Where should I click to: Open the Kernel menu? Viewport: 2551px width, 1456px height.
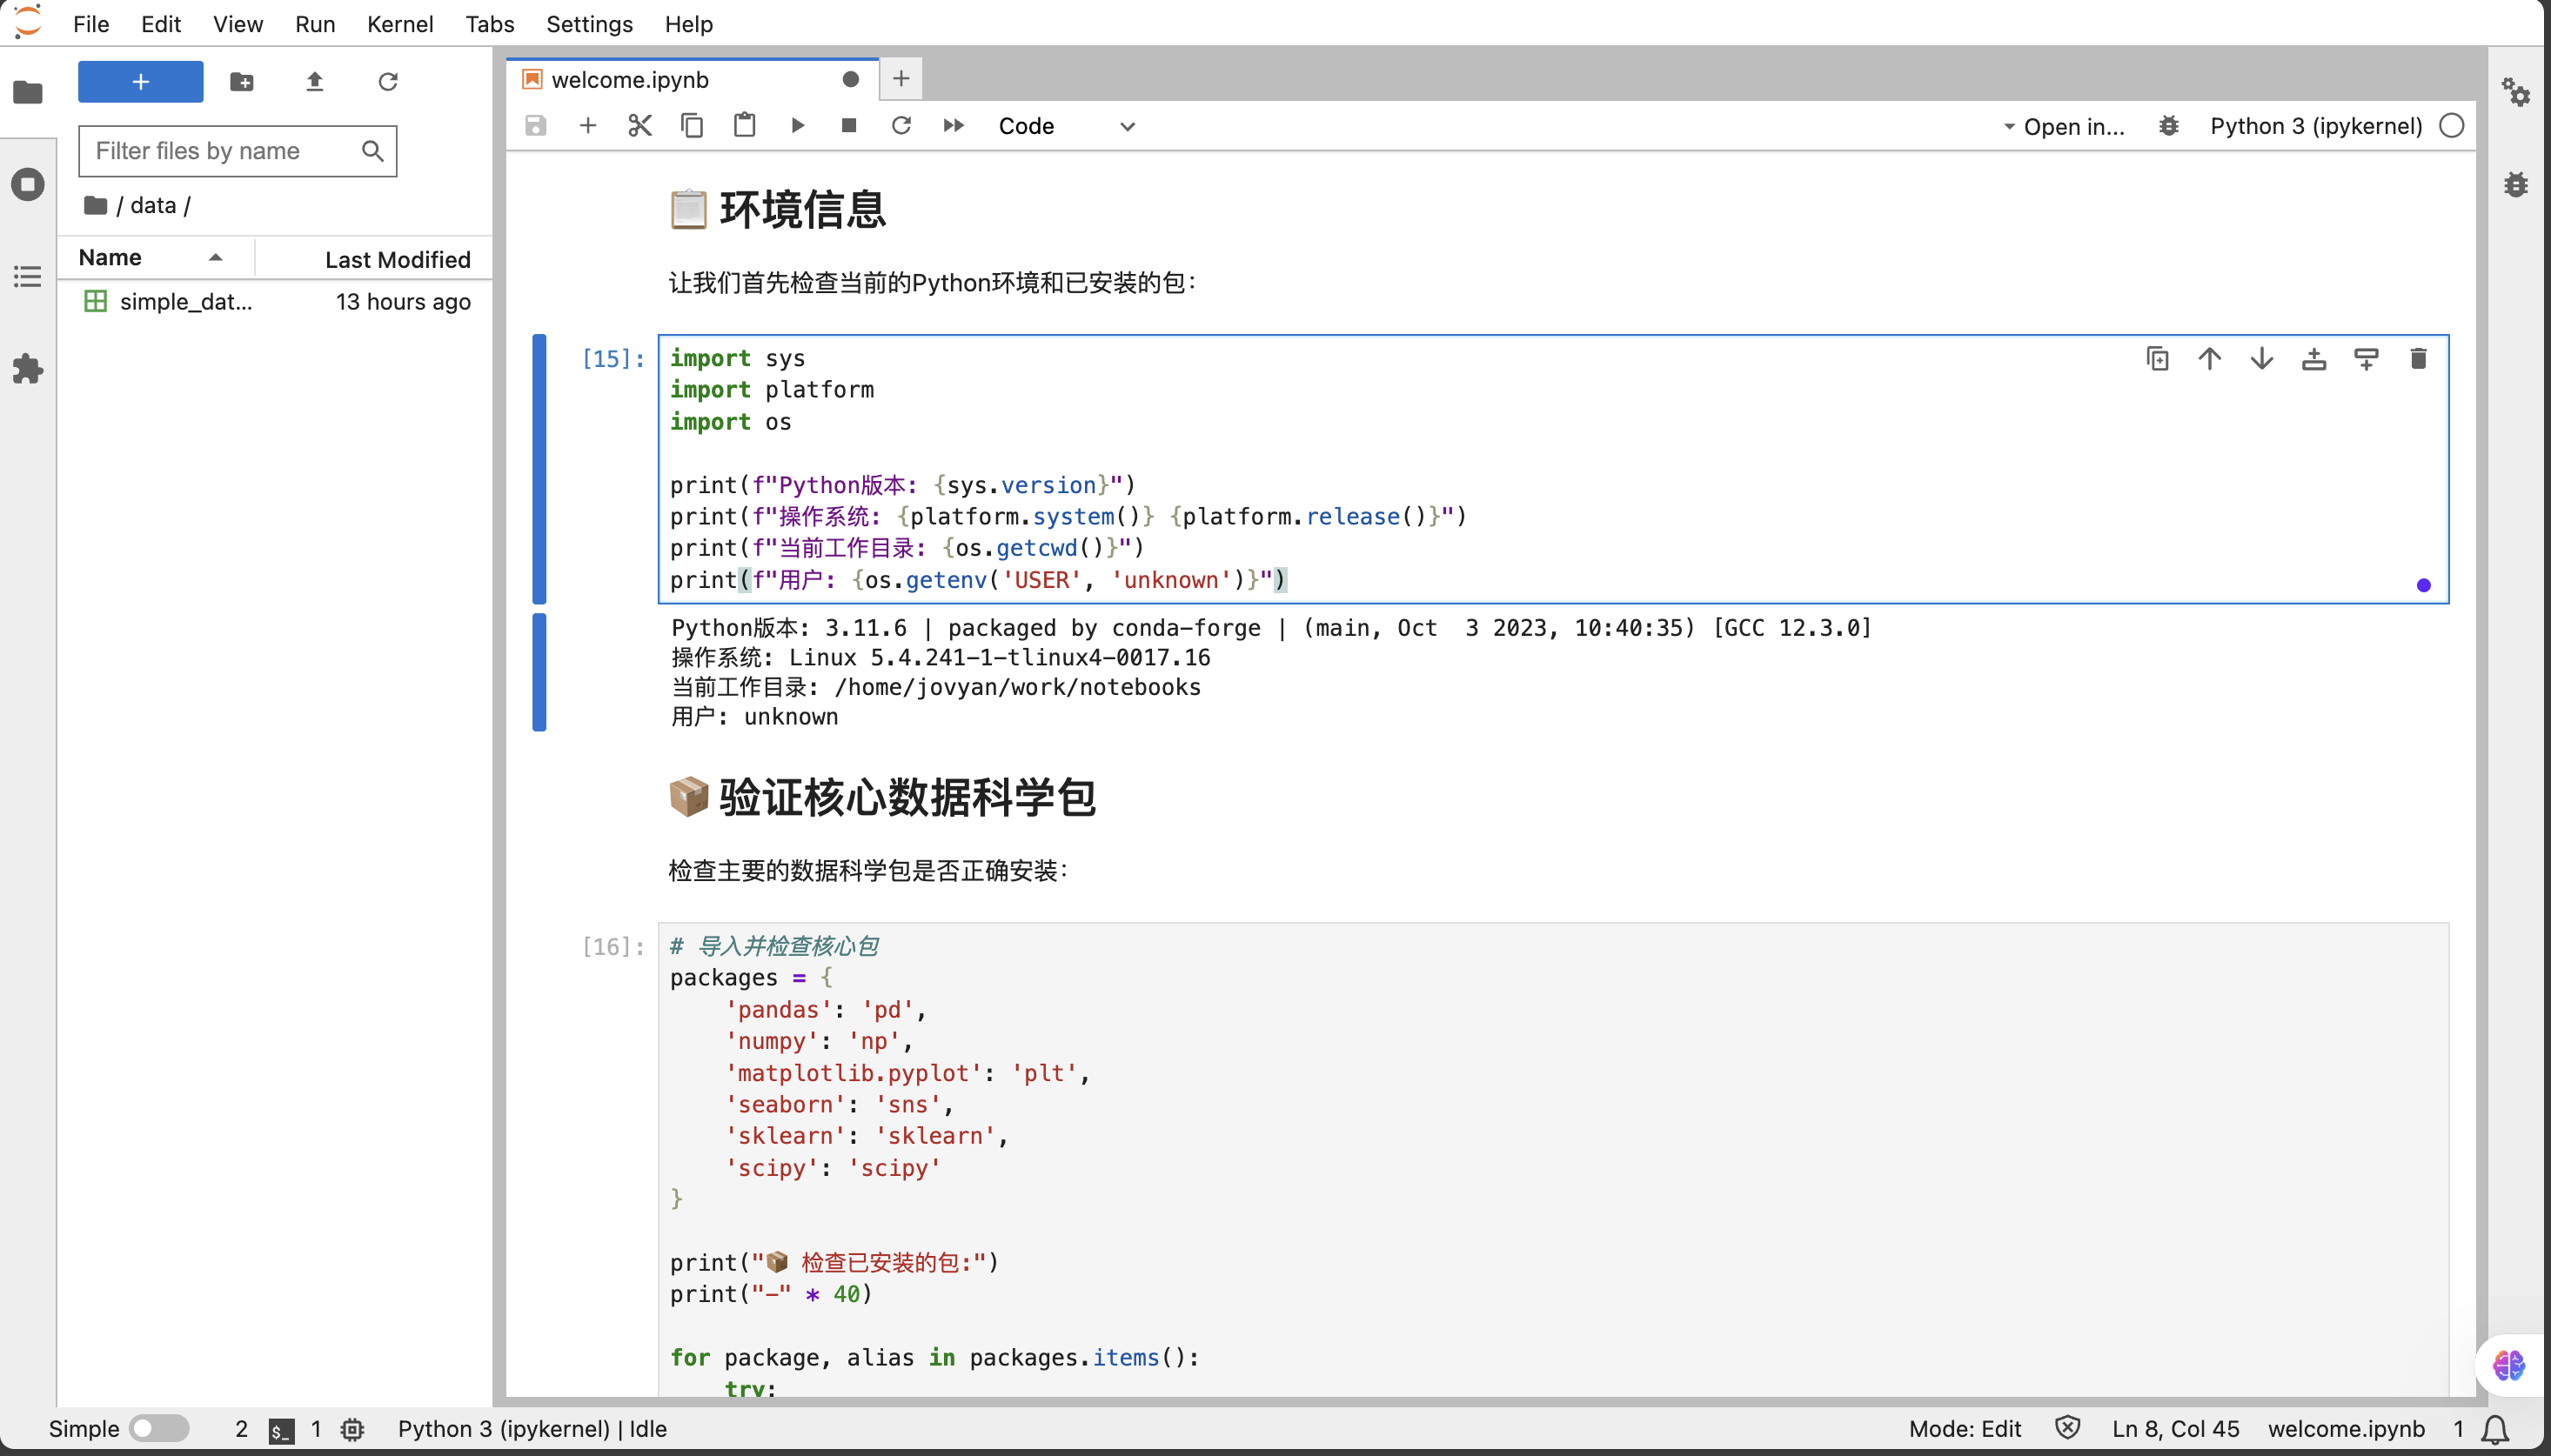coord(400,24)
